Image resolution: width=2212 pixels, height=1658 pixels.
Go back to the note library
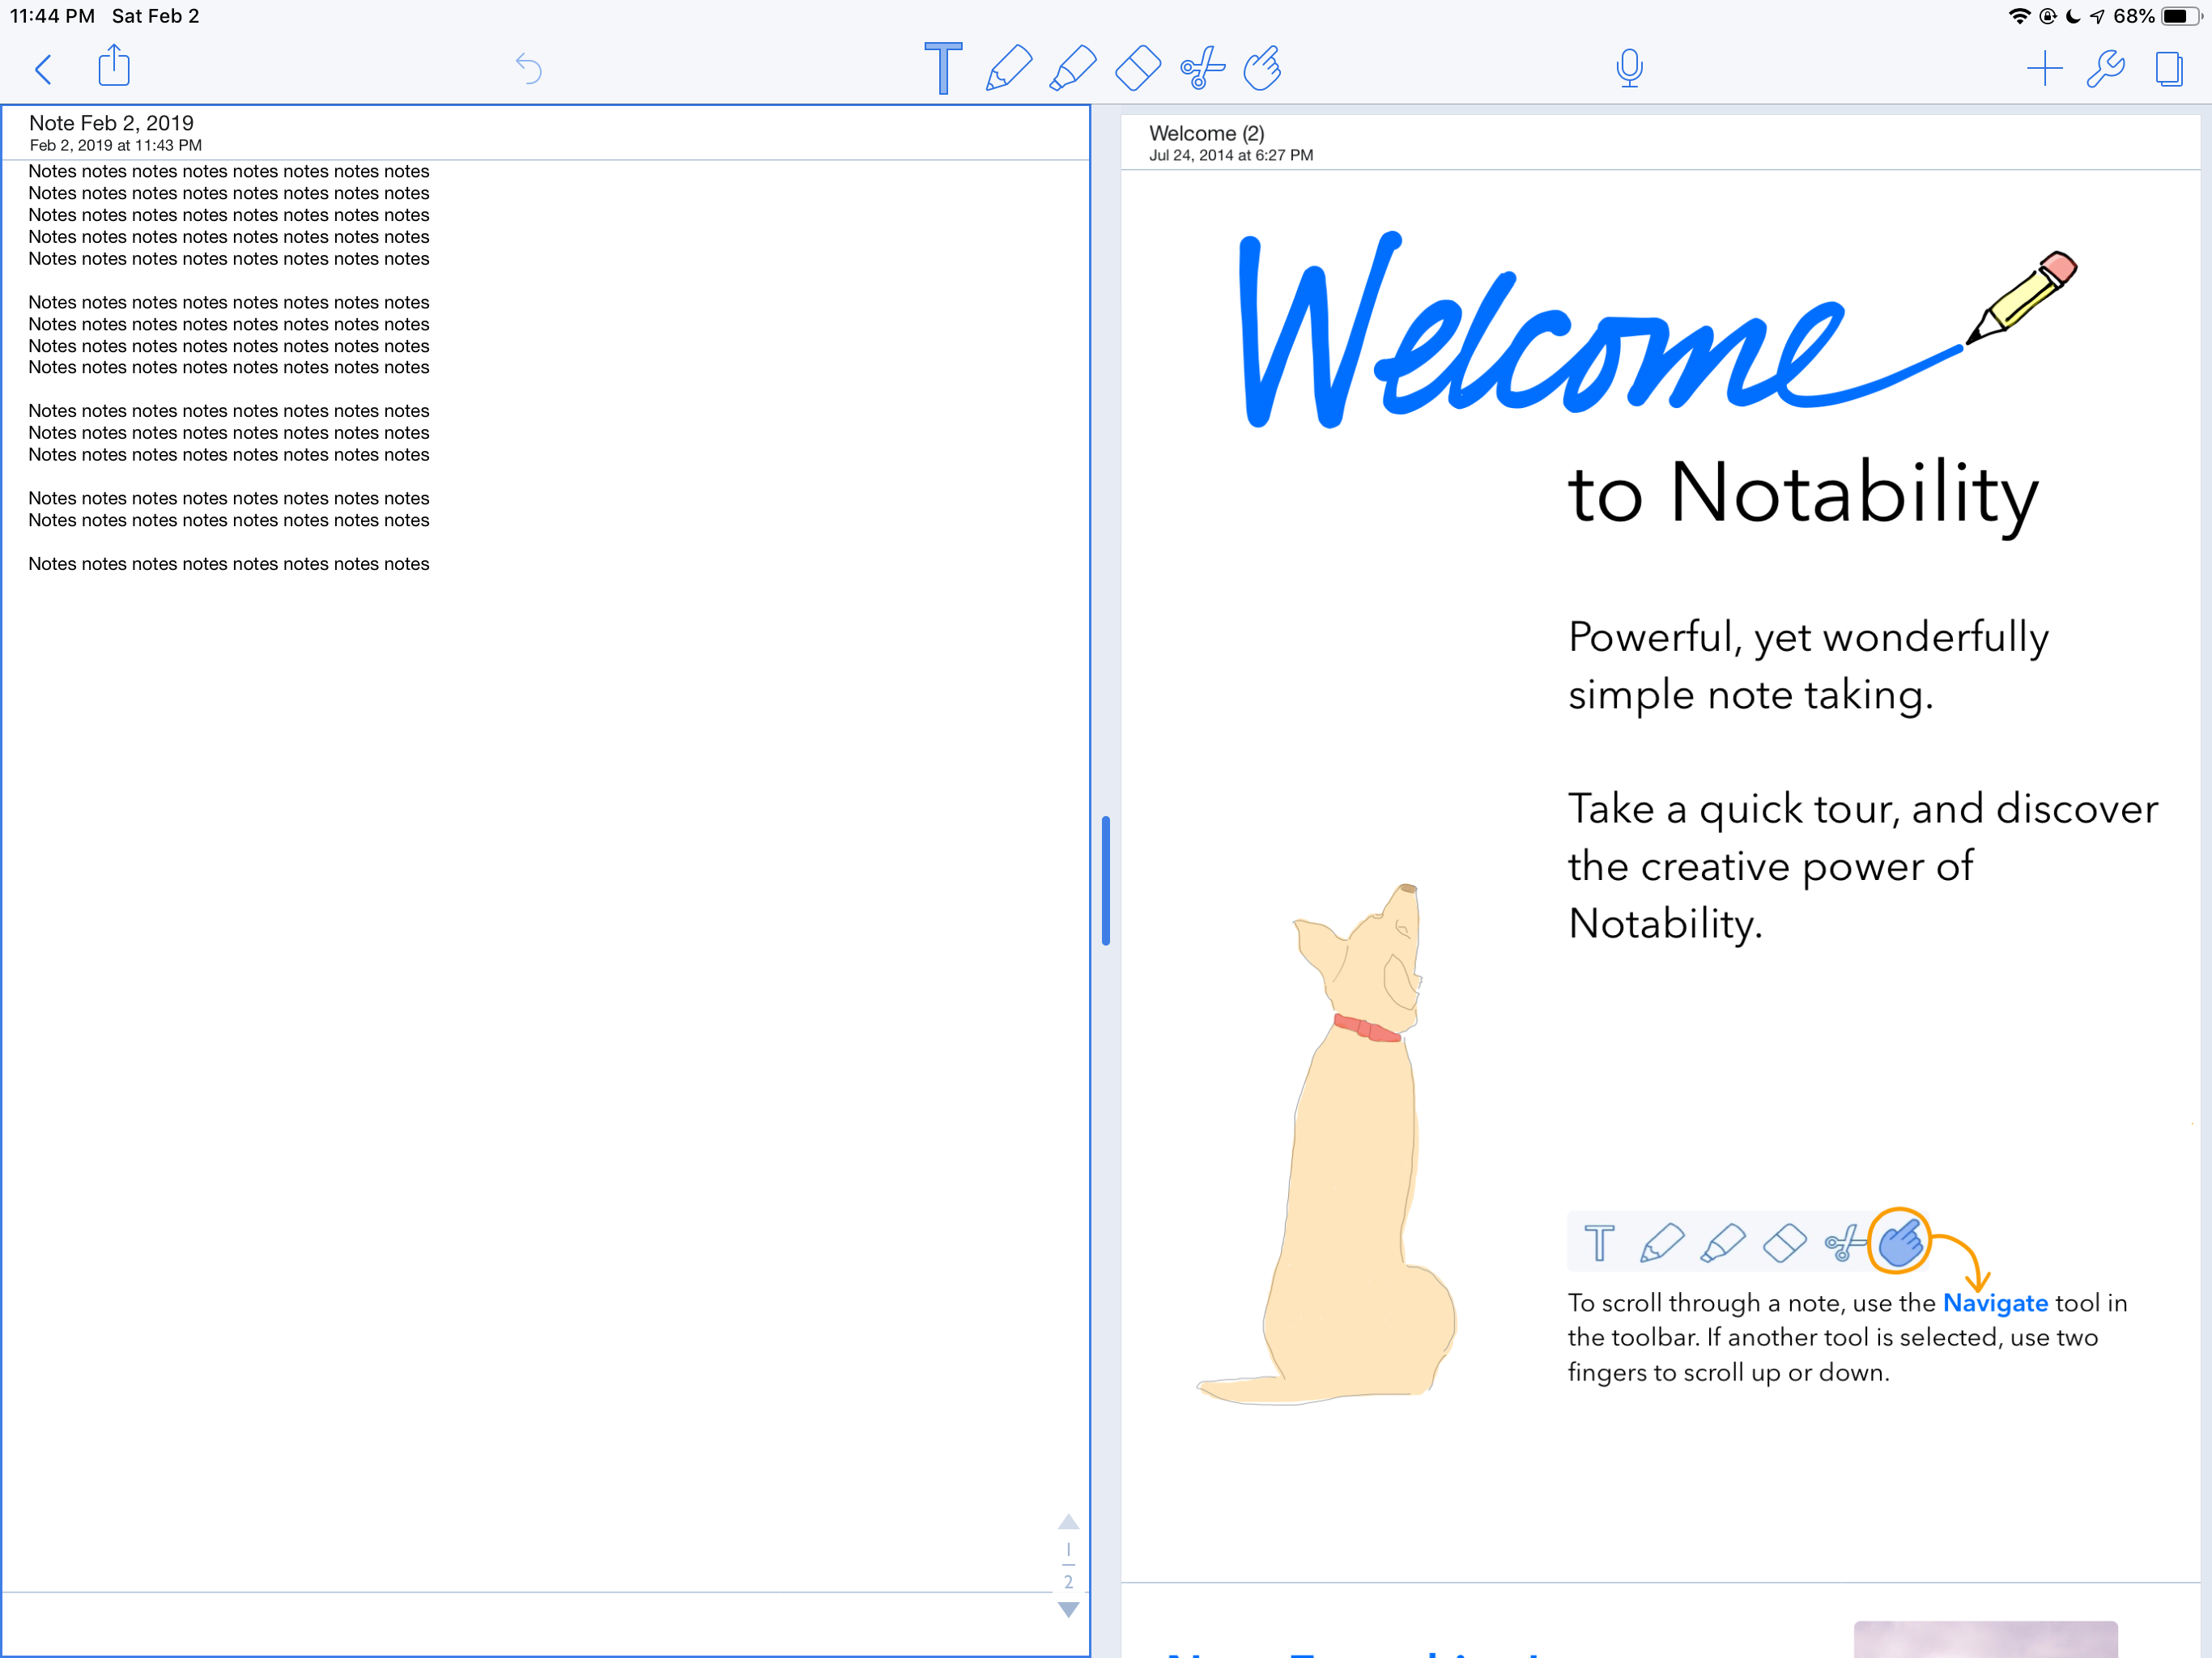pos(43,69)
